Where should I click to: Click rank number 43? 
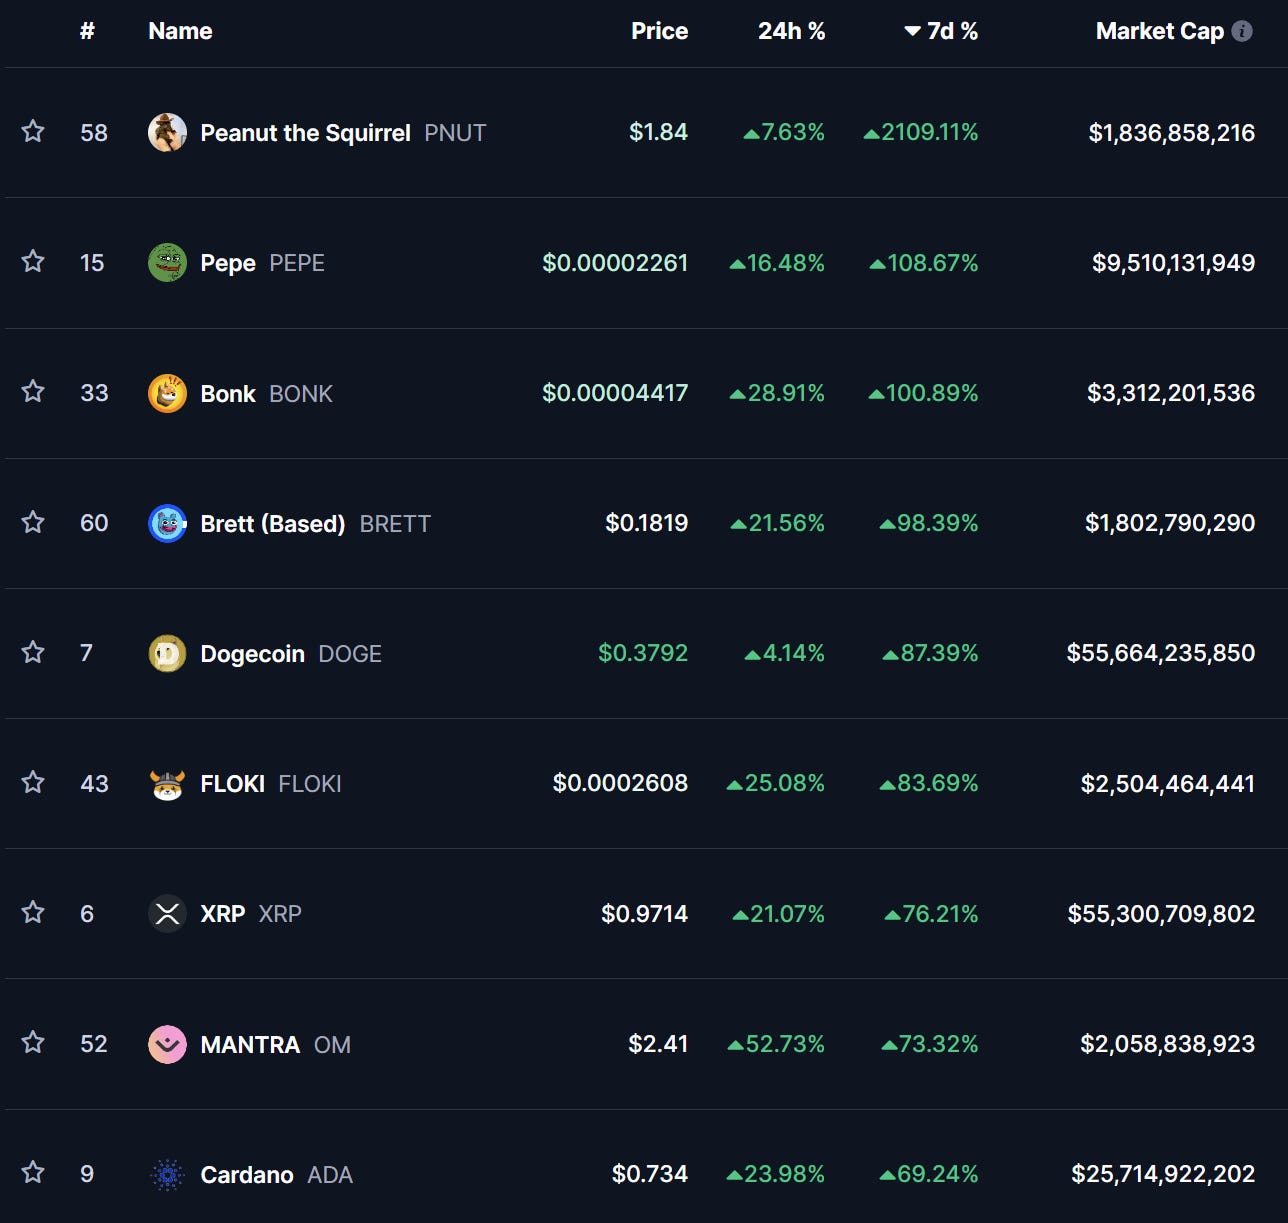(94, 784)
